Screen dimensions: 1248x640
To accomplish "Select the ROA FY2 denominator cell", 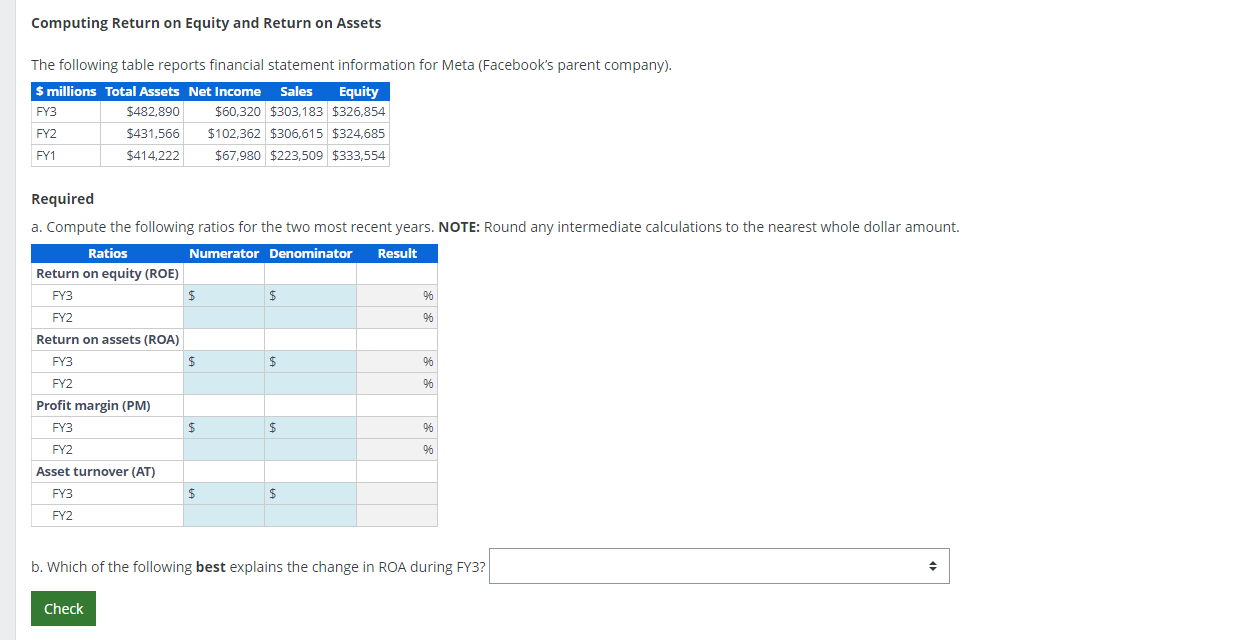I will pos(310,383).
